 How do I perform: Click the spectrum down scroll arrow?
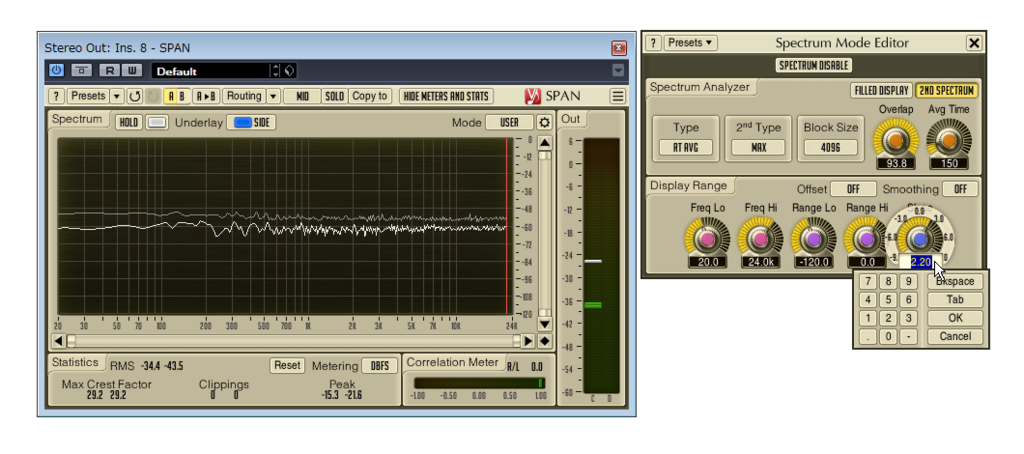545,324
